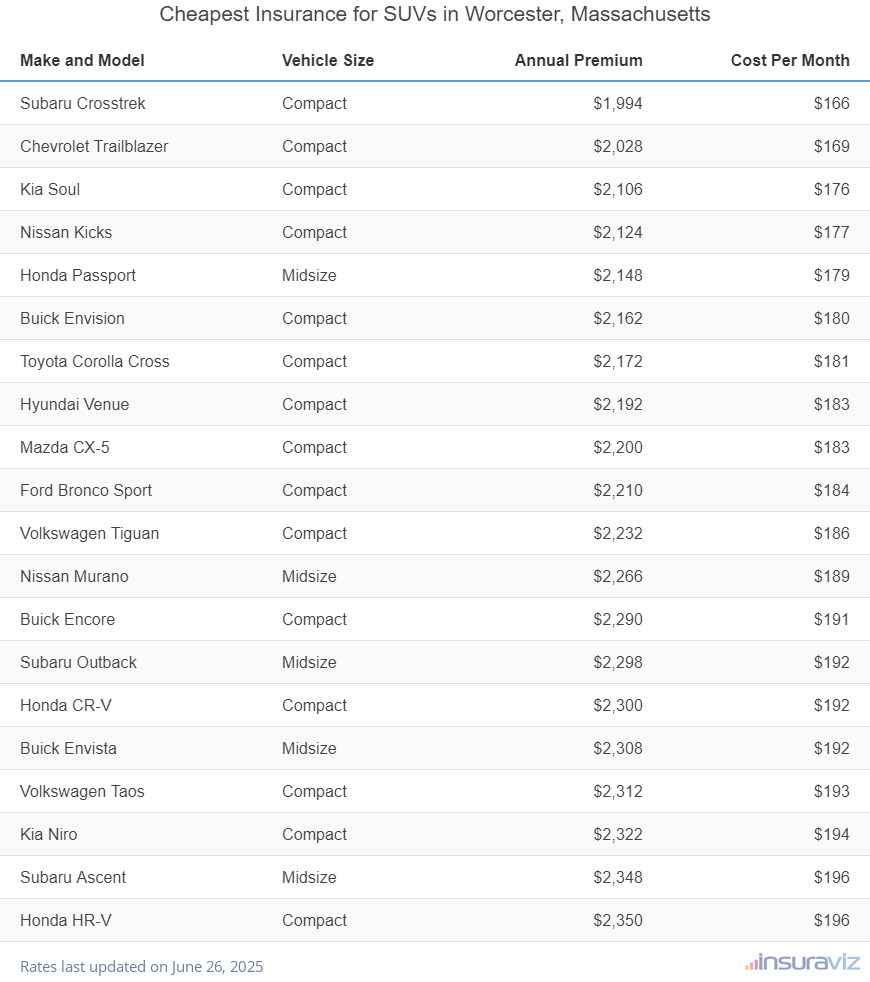
Task: Click the Annual Premium column header
Action: click(x=578, y=60)
